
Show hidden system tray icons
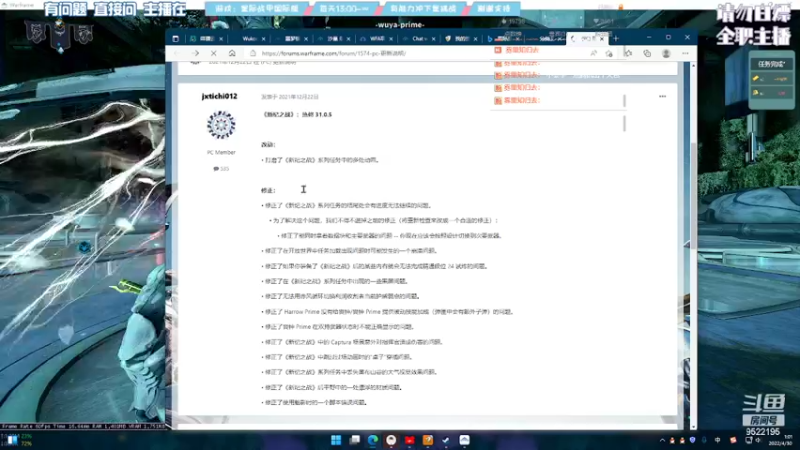662,440
